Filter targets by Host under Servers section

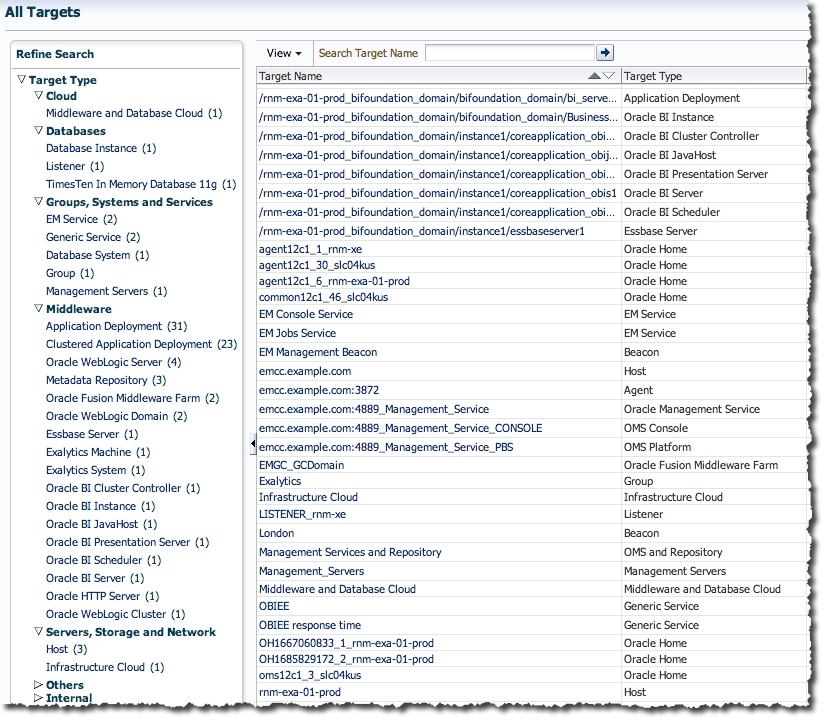click(x=57, y=648)
